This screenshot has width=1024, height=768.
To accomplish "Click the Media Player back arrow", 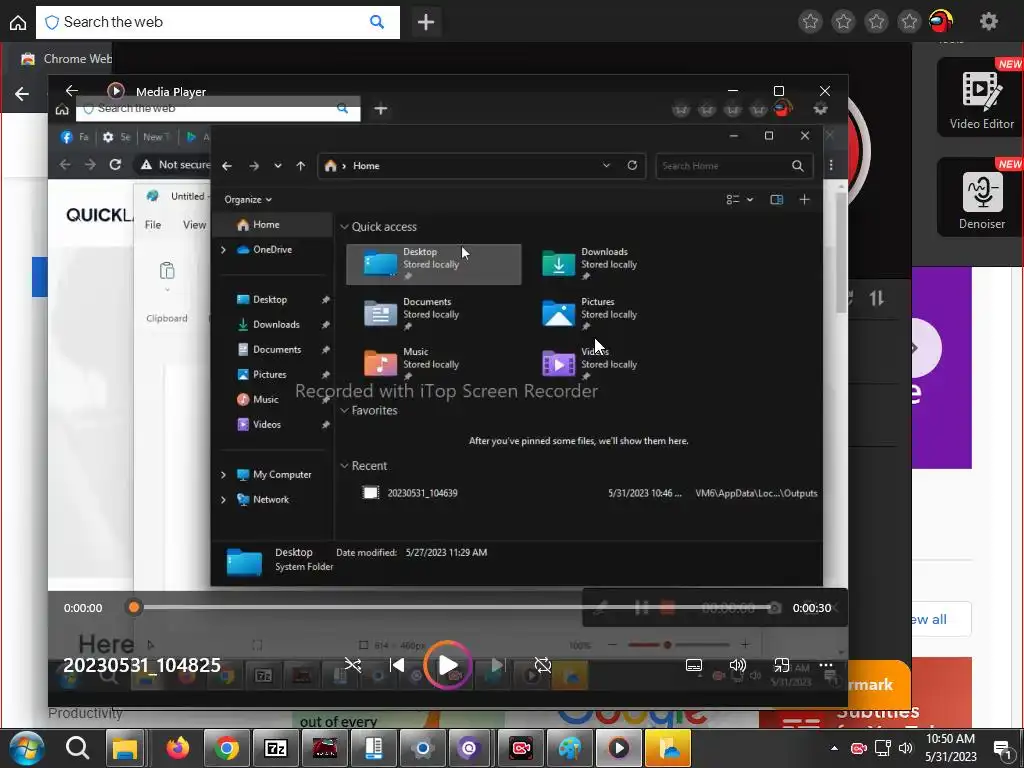I will click(72, 91).
